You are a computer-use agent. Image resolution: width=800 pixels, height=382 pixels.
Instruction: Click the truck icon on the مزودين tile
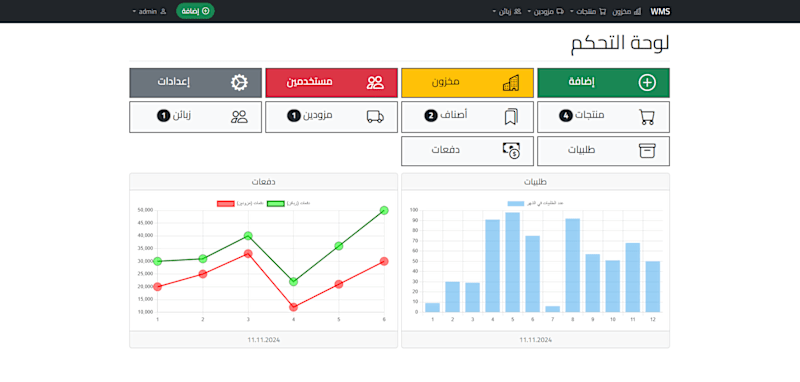375,117
